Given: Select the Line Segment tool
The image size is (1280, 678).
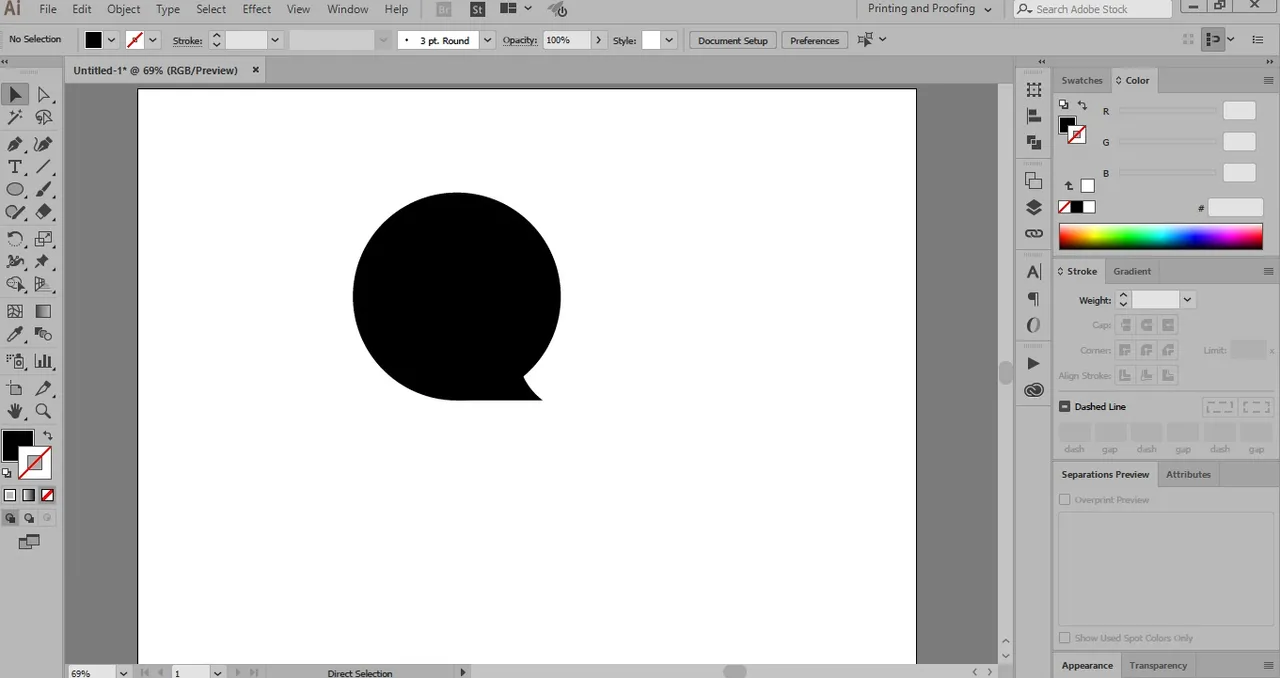Looking at the screenshot, I should click(44, 167).
